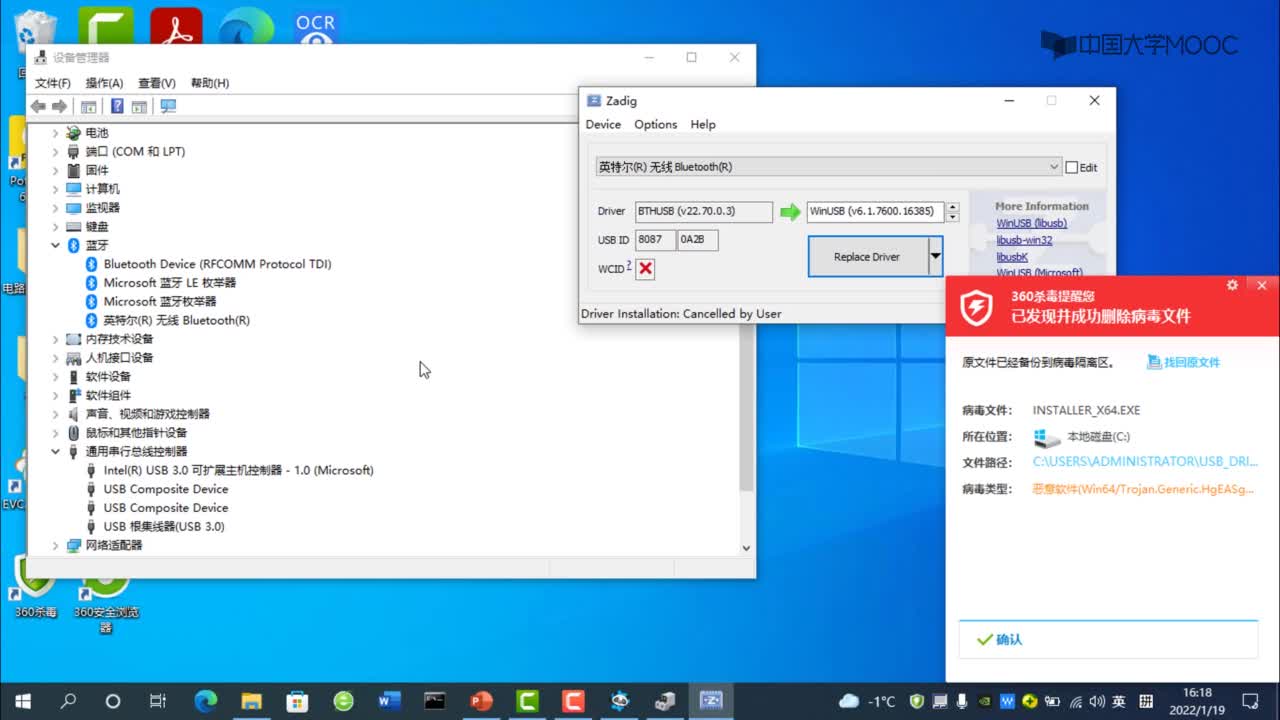Click the Windows Start button
The width and height of the screenshot is (1280, 720).
click(x=22, y=700)
